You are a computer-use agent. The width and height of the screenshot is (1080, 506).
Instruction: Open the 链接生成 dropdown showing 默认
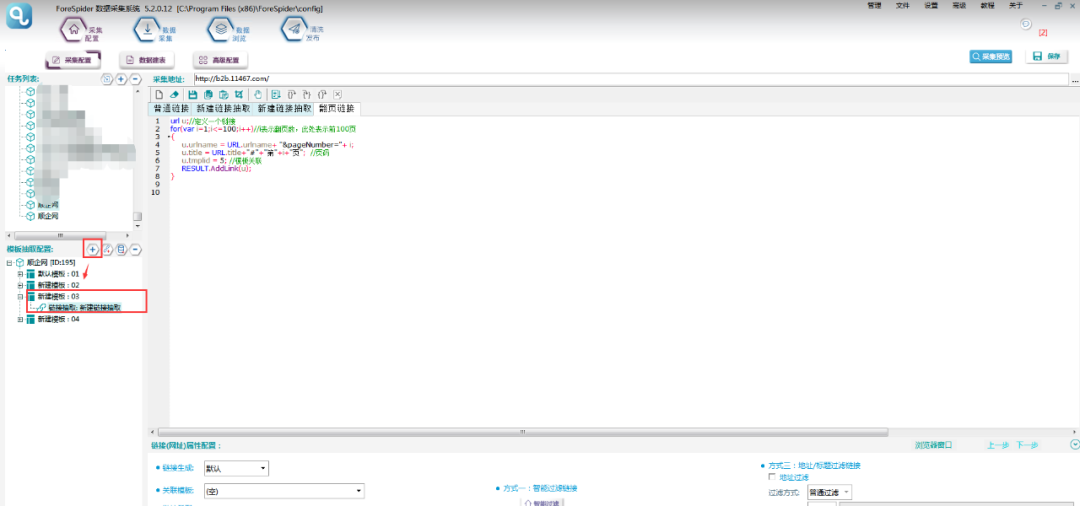pos(236,468)
